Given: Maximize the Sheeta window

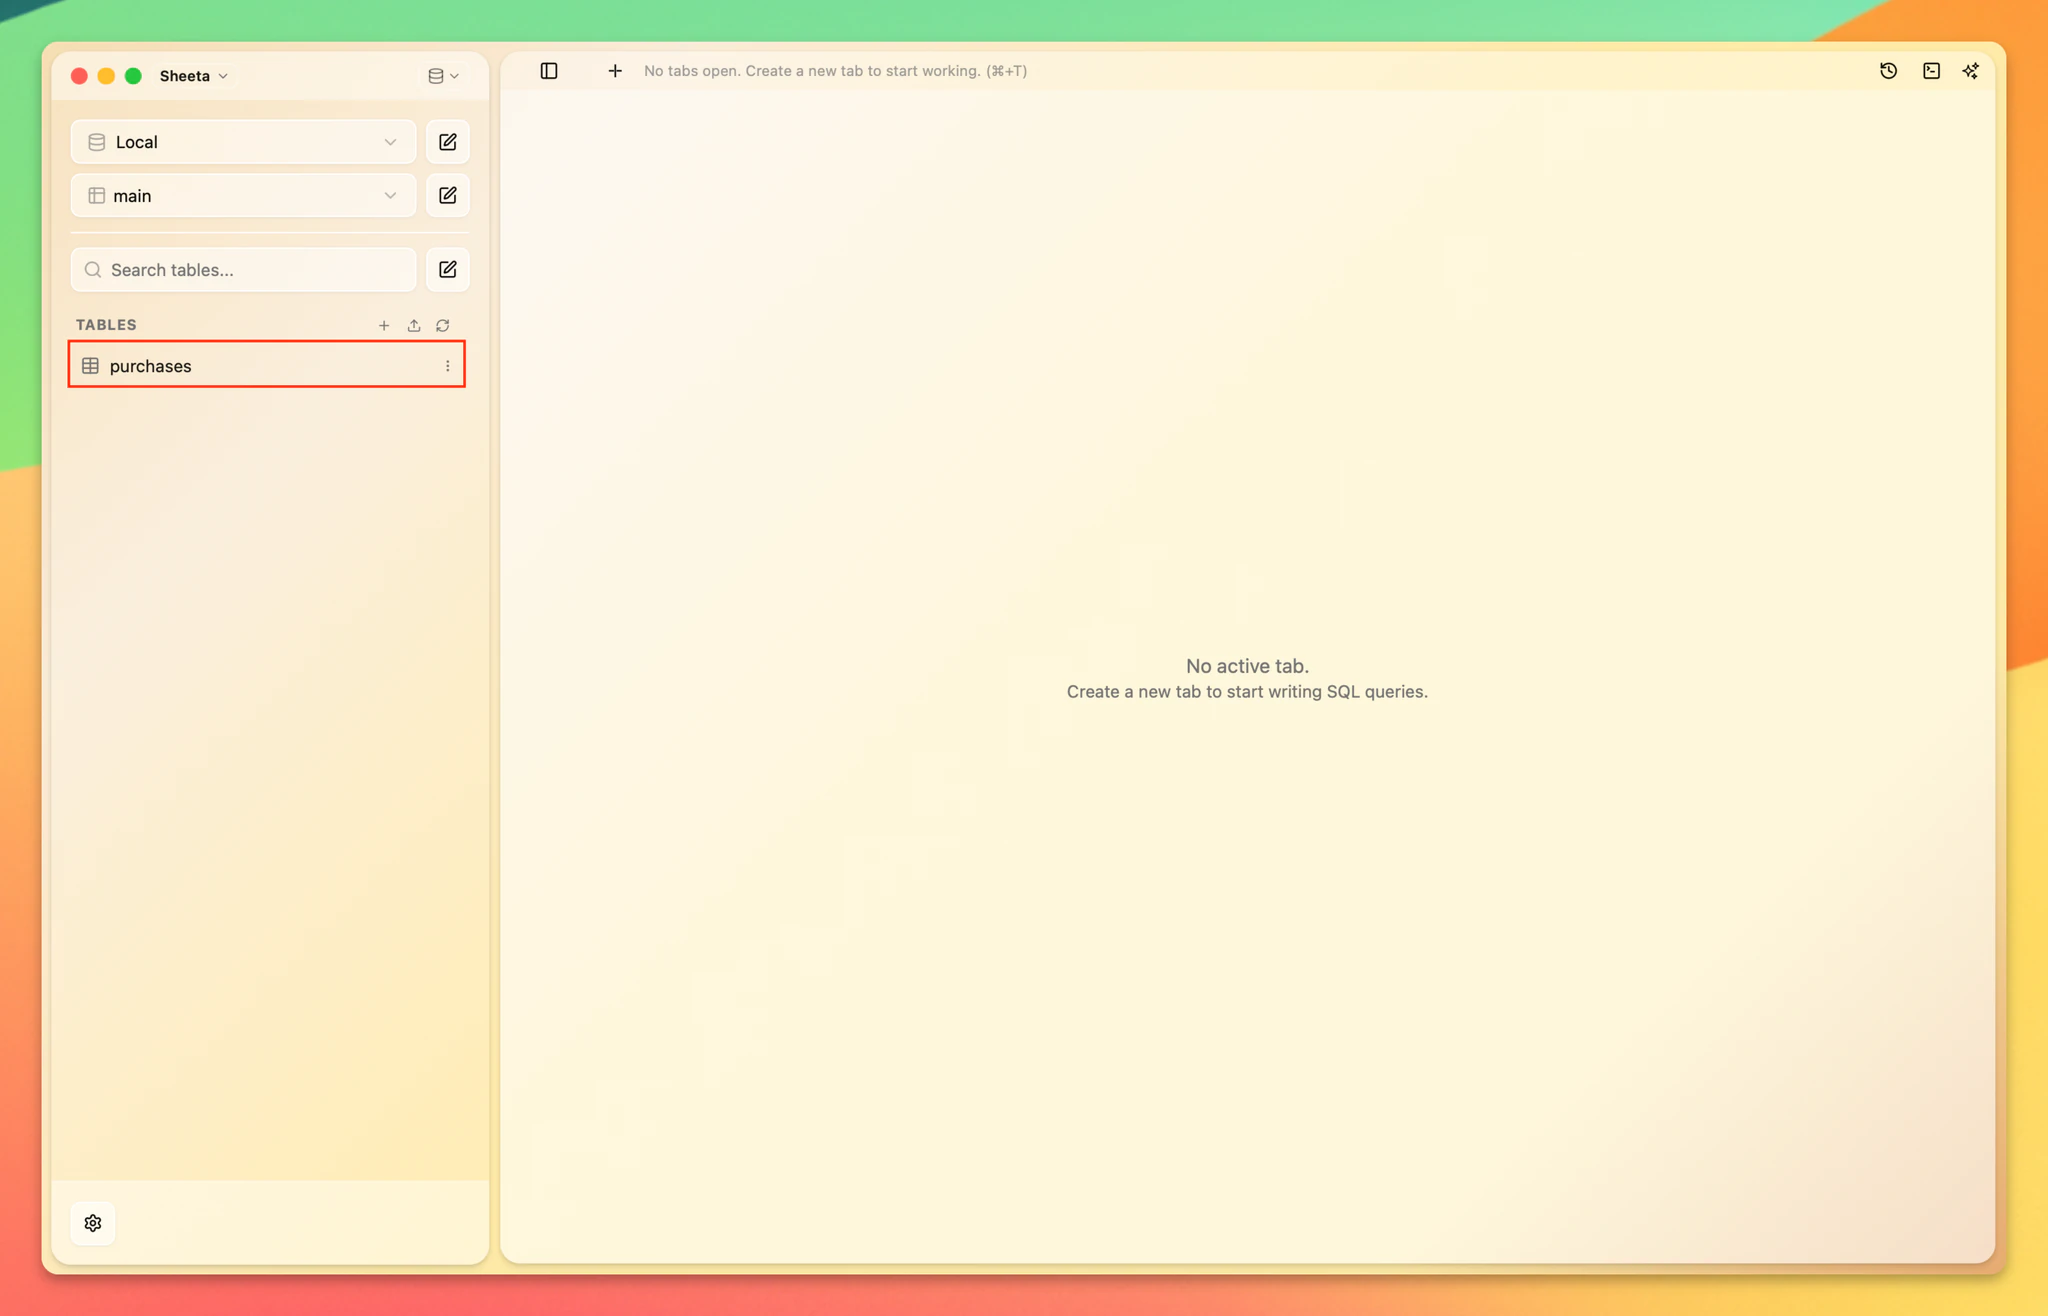Looking at the screenshot, I should click(133, 76).
